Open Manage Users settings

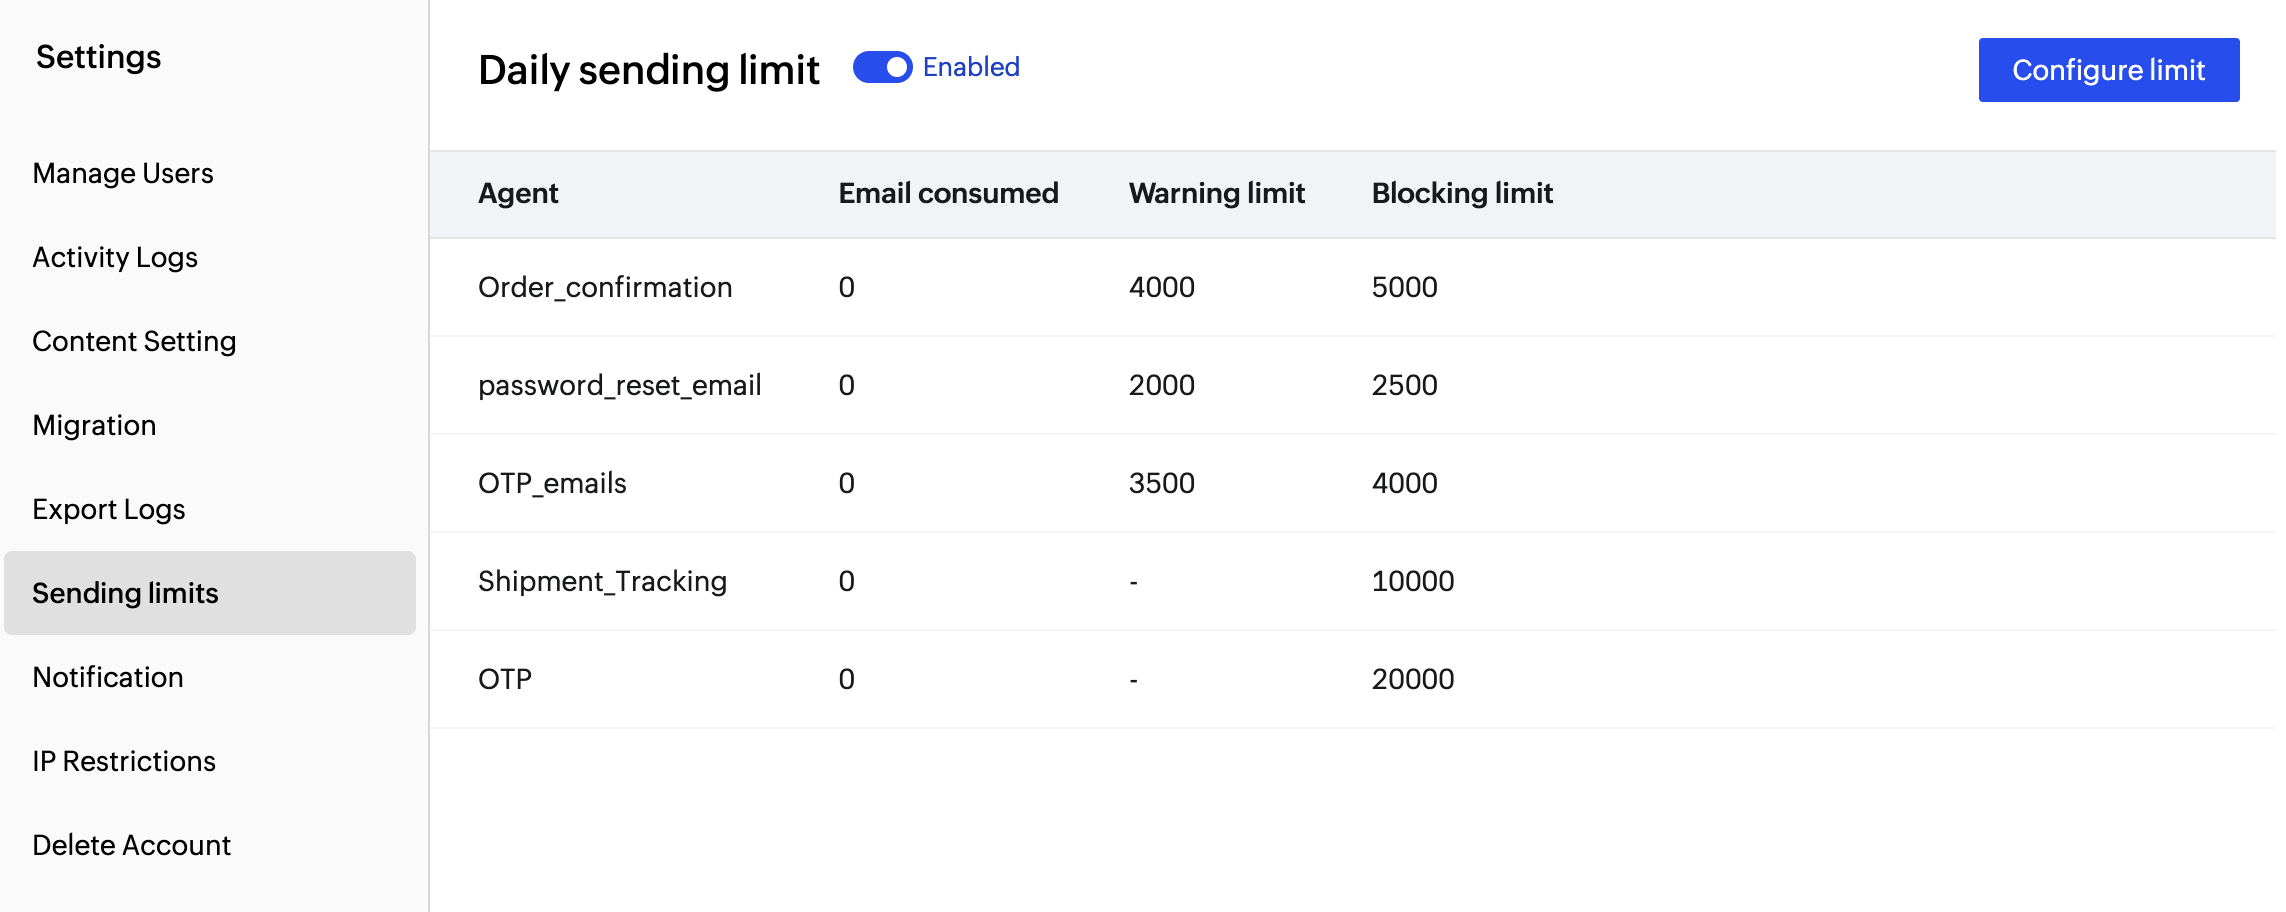pos(122,173)
